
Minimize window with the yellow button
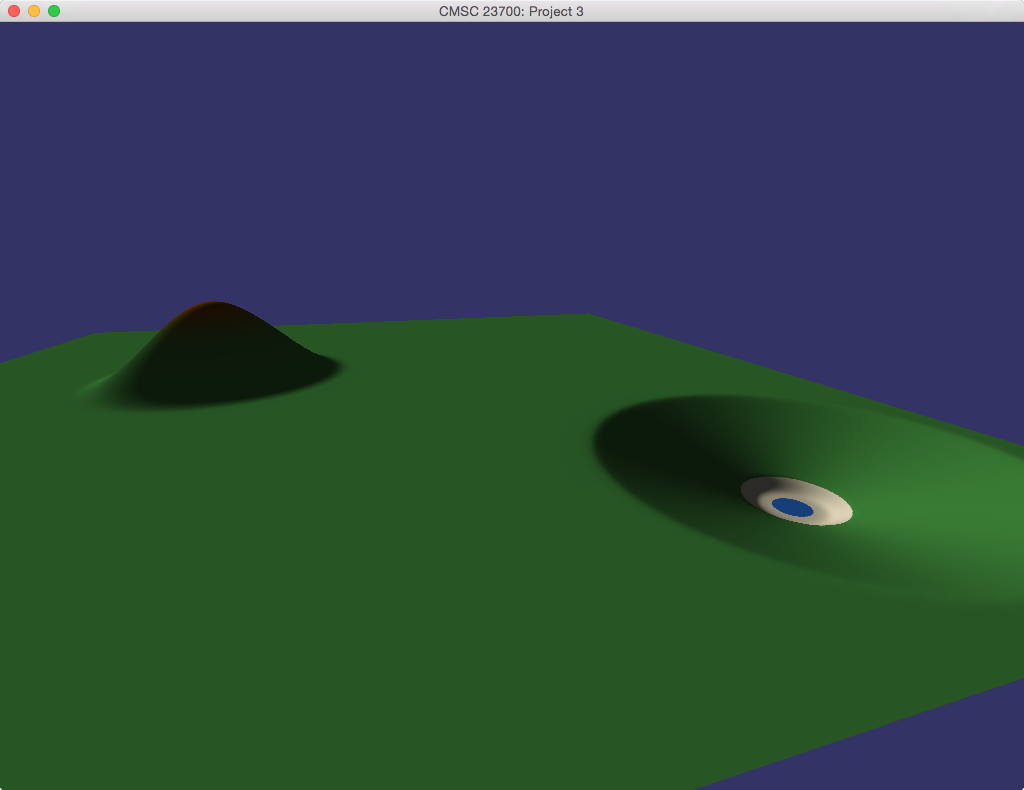tap(34, 11)
